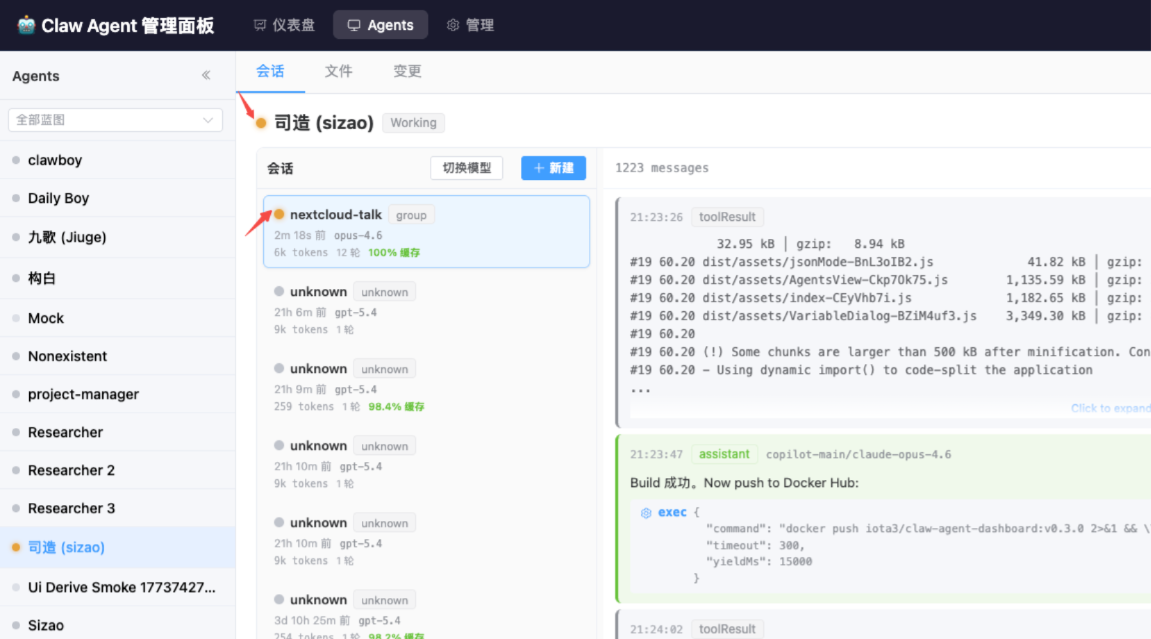Select Sizao agent at list bottom
1151x639 pixels.
coord(117,625)
